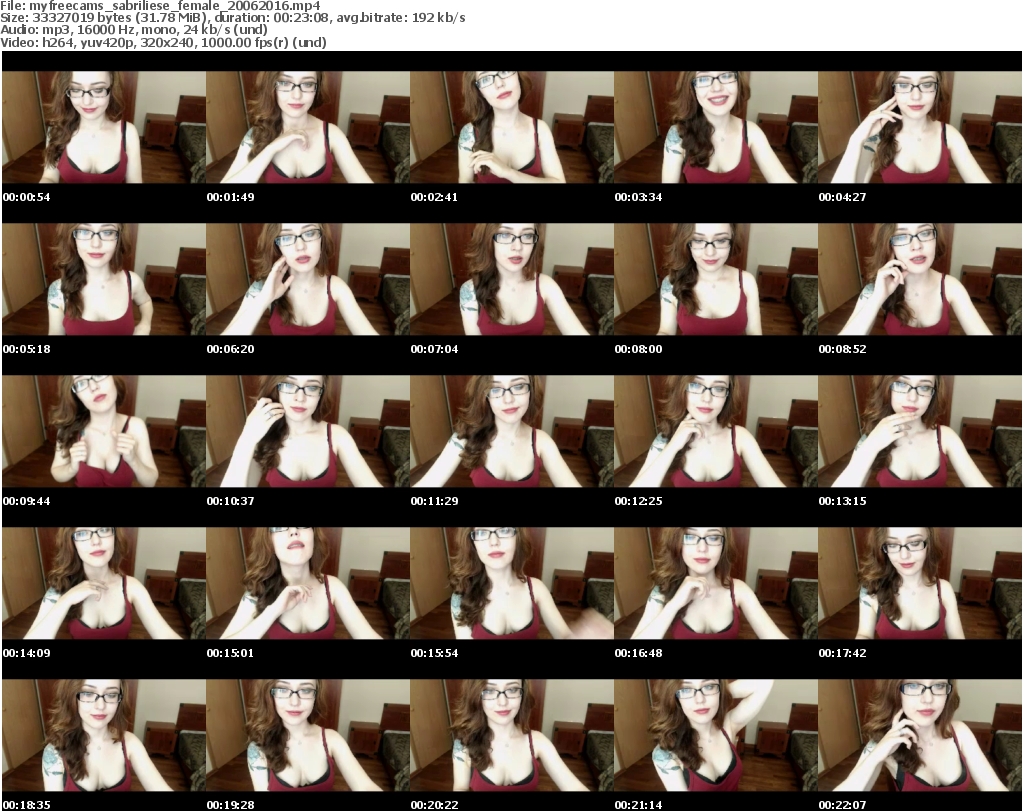Image resolution: width=1024 pixels, height=811 pixels.
Task: Pick the video frame above 00:09:44
Action: [x=104, y=432]
